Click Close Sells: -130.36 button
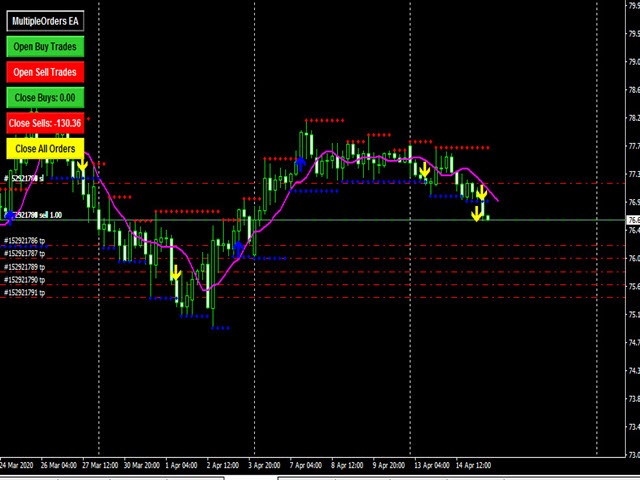 [x=45, y=123]
